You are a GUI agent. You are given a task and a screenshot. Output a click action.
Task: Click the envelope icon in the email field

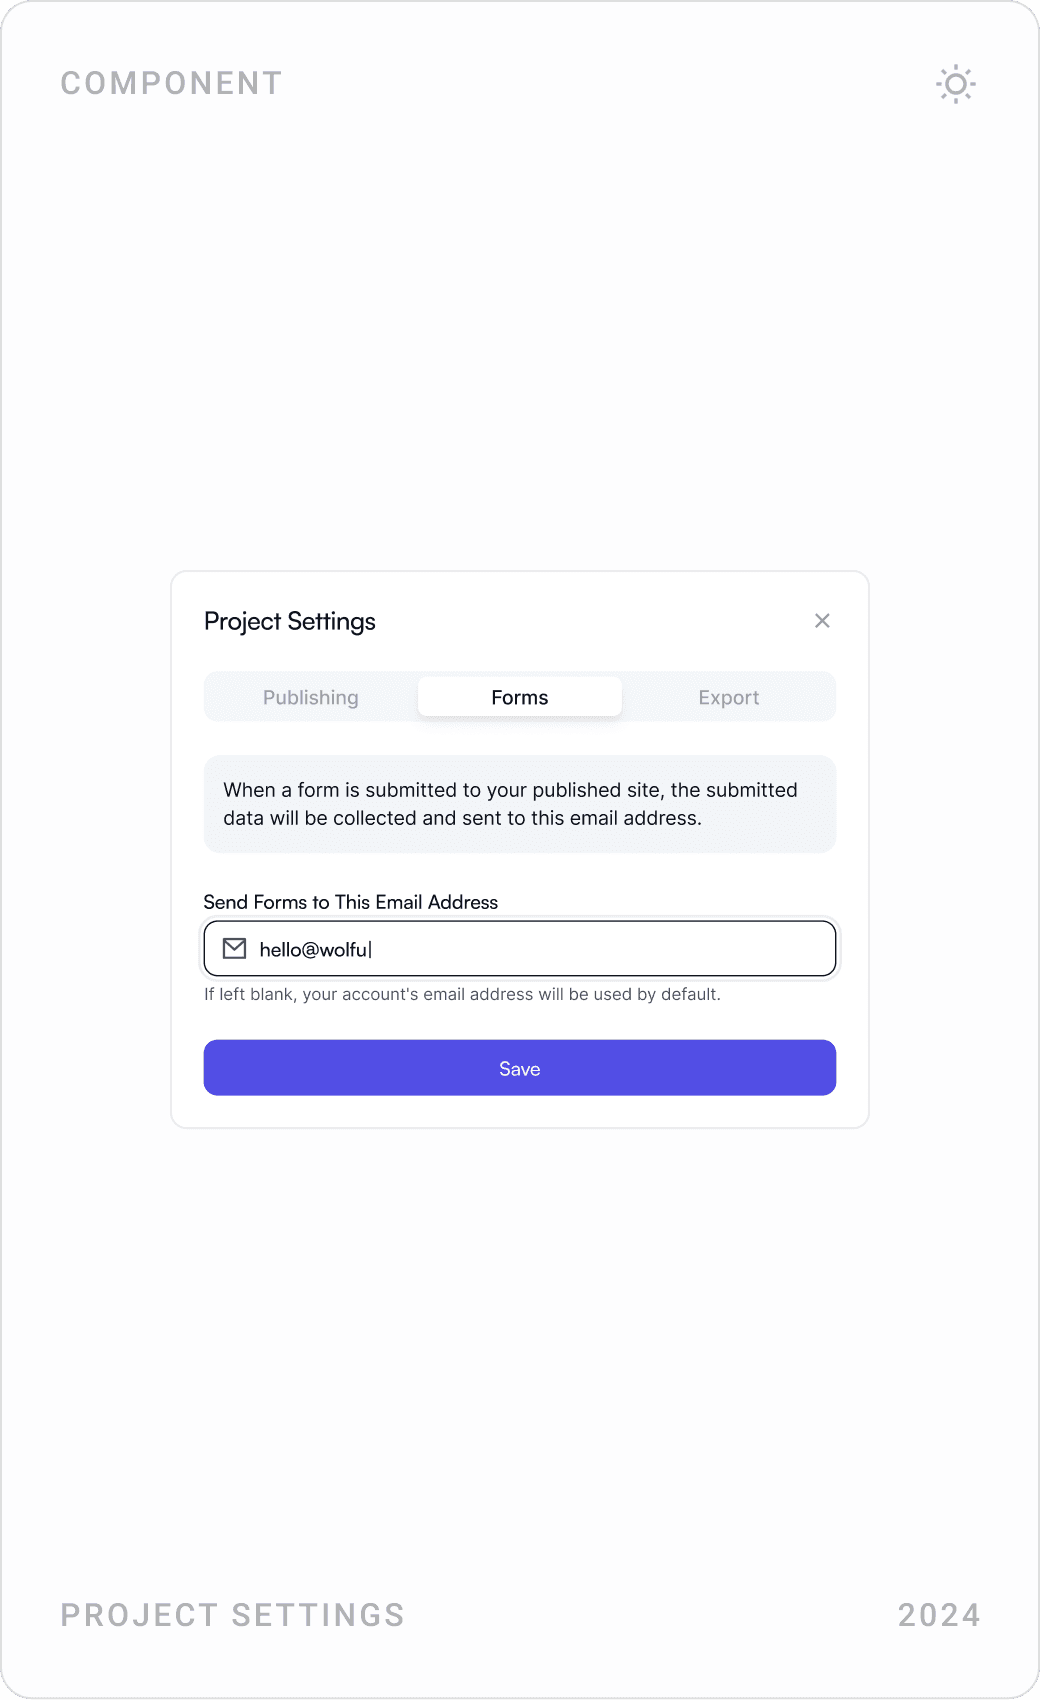pos(235,947)
